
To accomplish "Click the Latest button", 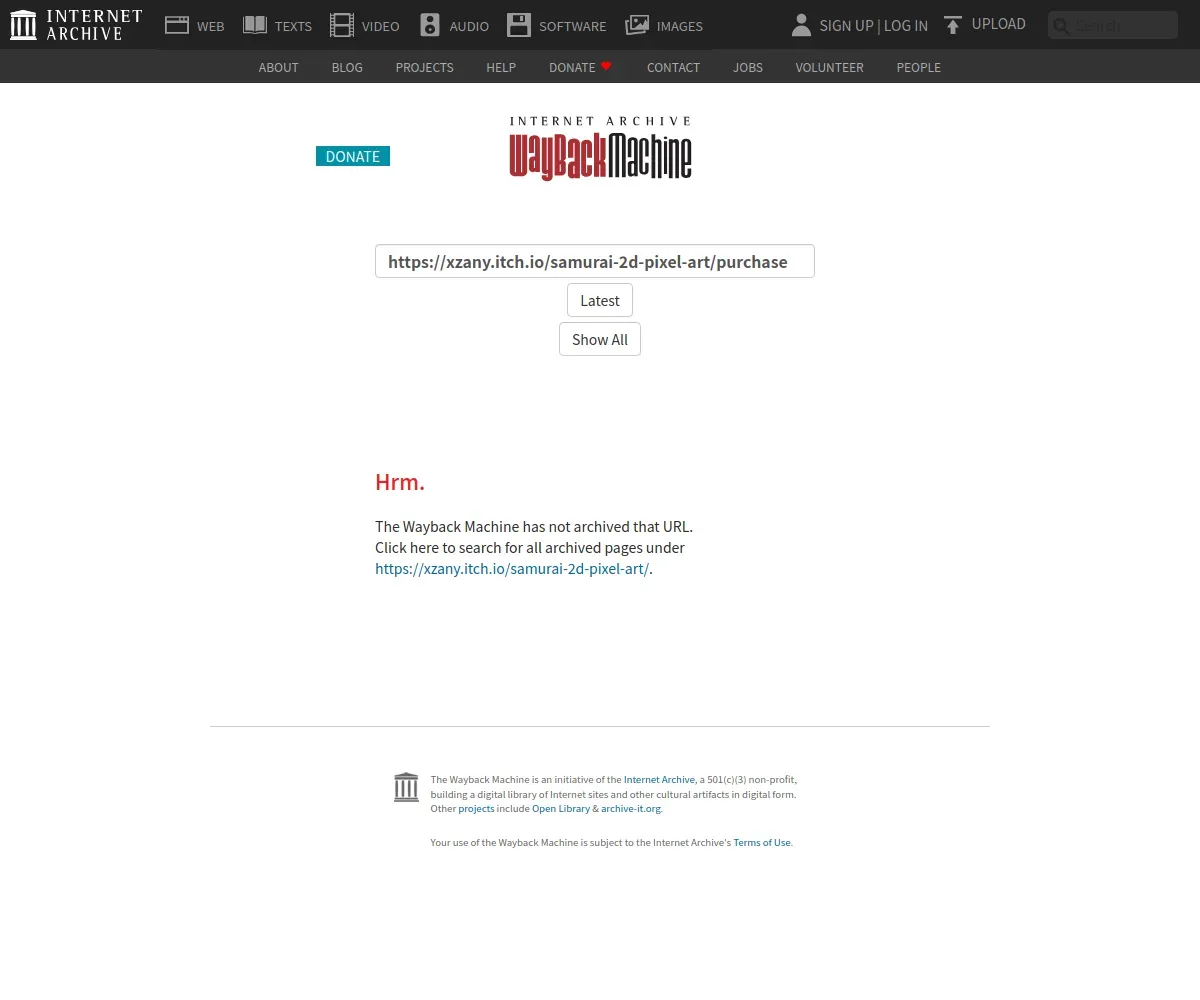I will pos(600,300).
